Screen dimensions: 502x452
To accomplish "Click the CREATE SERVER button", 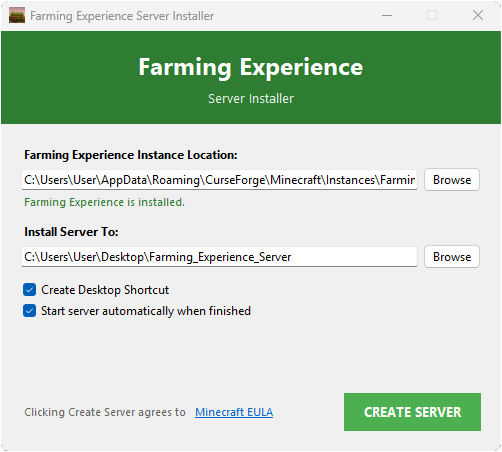I will click(x=412, y=412).
